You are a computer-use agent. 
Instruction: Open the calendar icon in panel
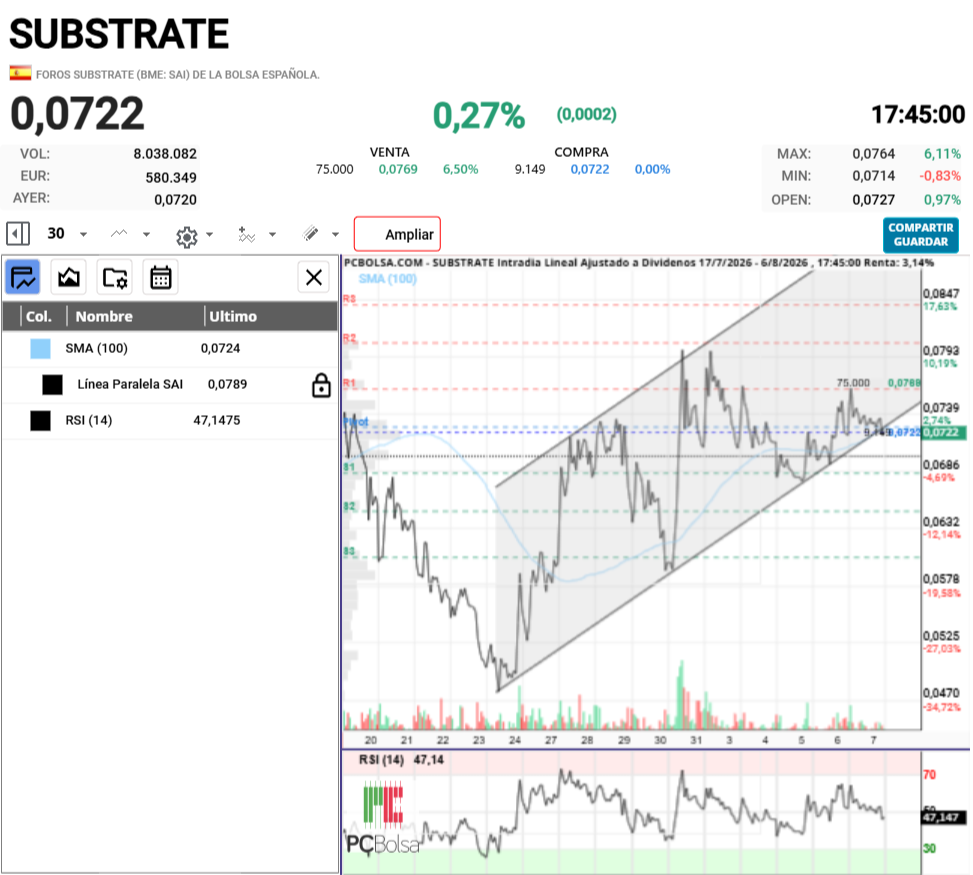(x=161, y=277)
